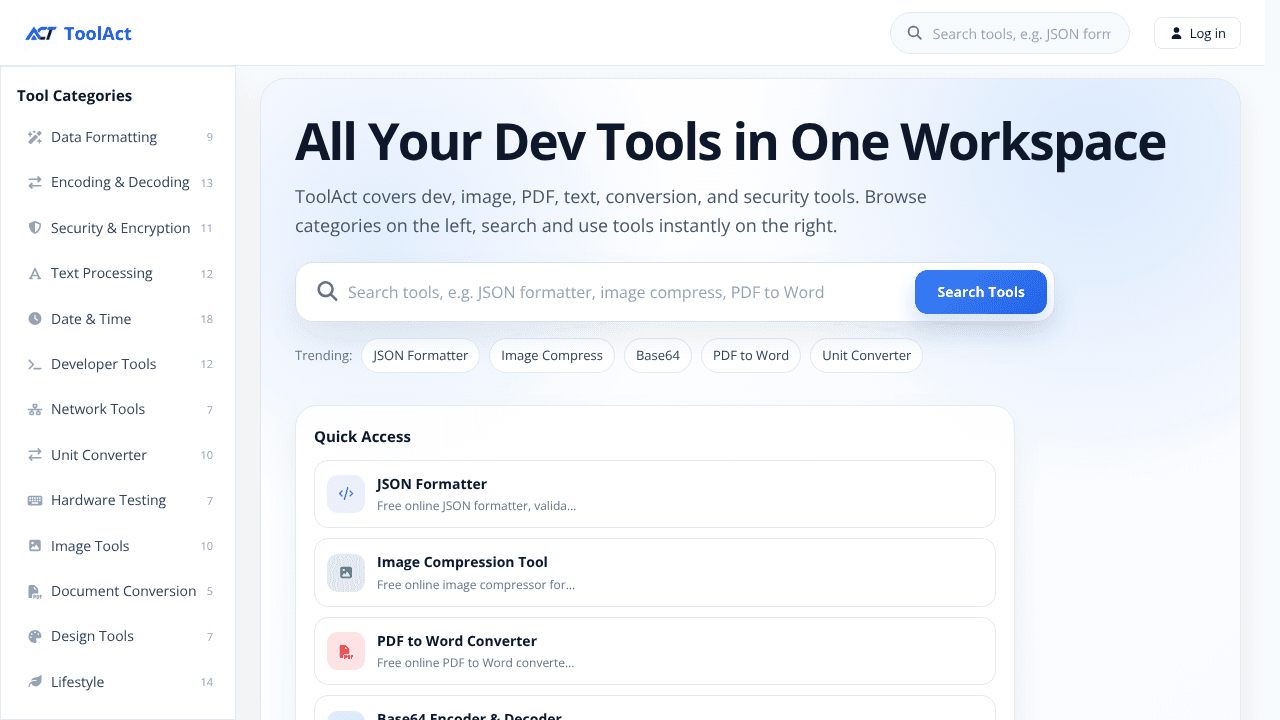Select the Base64 trending chip
The height and width of the screenshot is (720, 1280).
[x=658, y=355]
